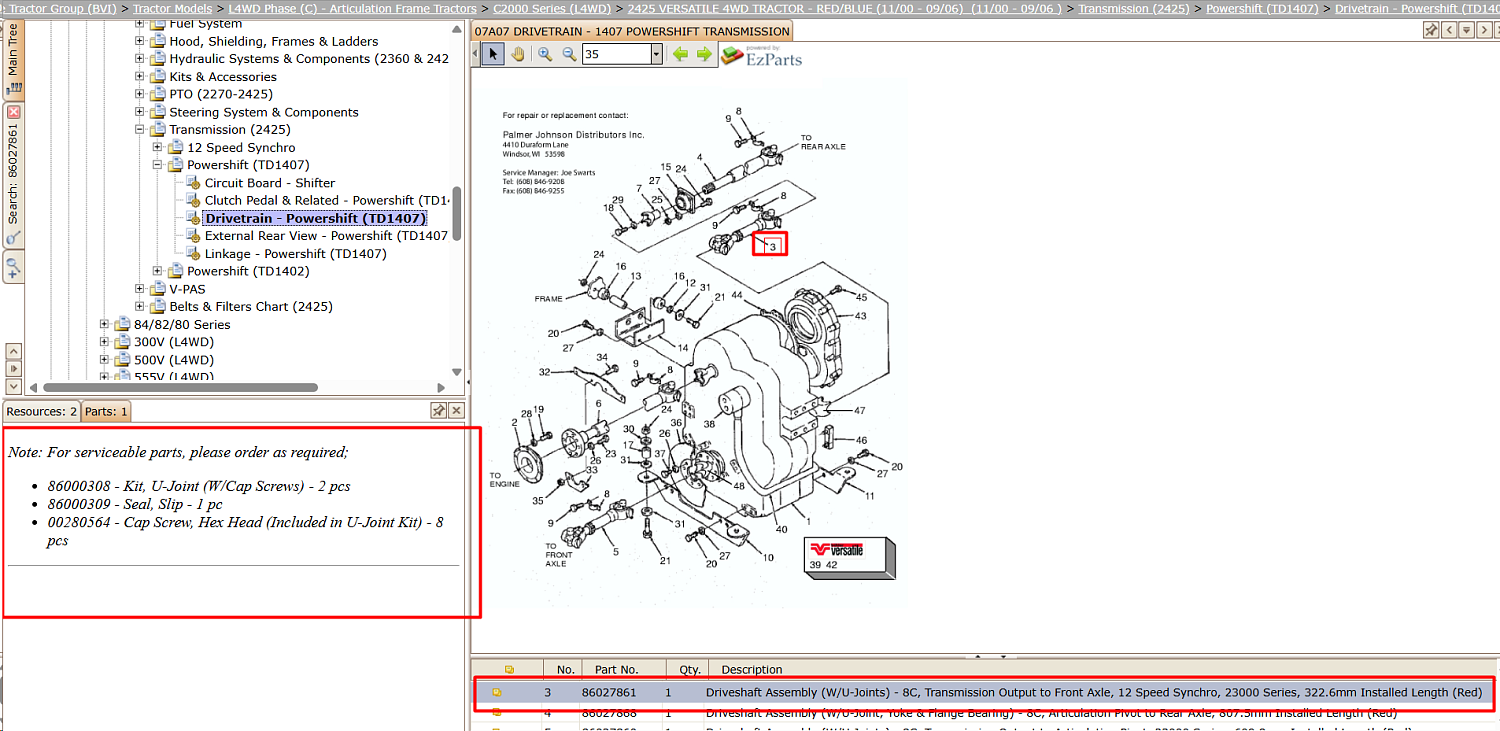
Task: Select the 07A07 Drivetrain diagram tab
Action: (x=632, y=31)
